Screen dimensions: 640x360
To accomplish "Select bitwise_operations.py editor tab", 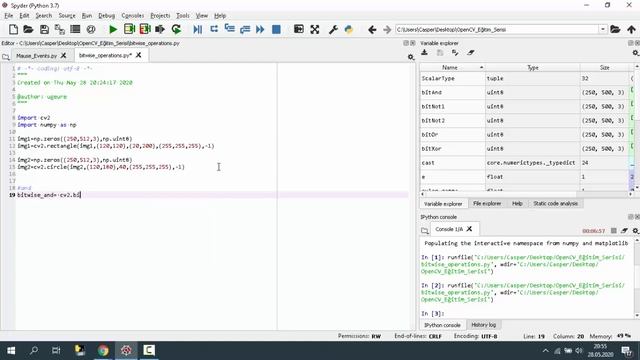I will 105,55.
